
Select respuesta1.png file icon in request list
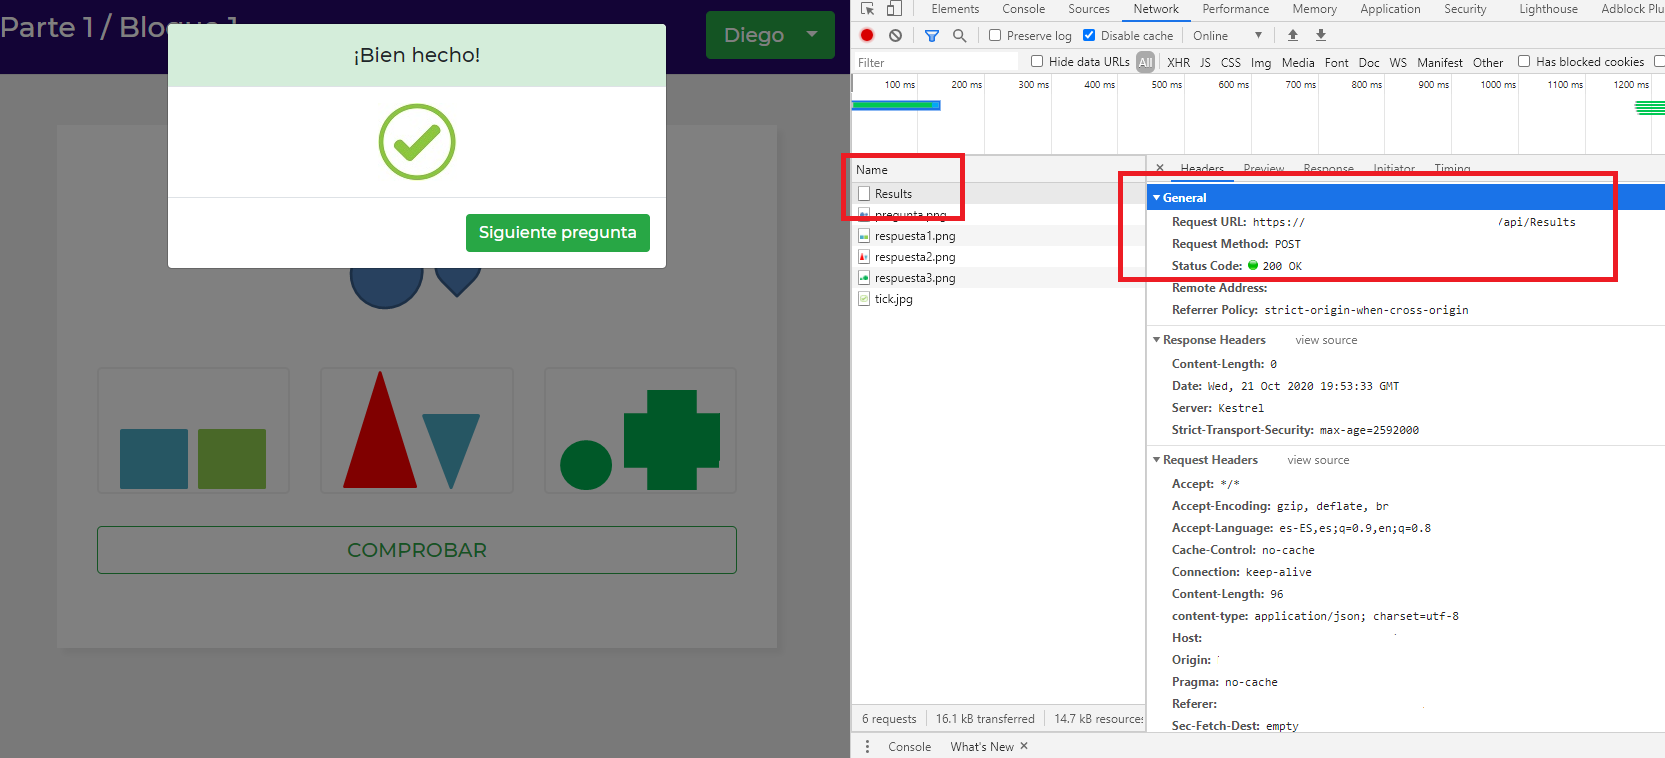(864, 236)
